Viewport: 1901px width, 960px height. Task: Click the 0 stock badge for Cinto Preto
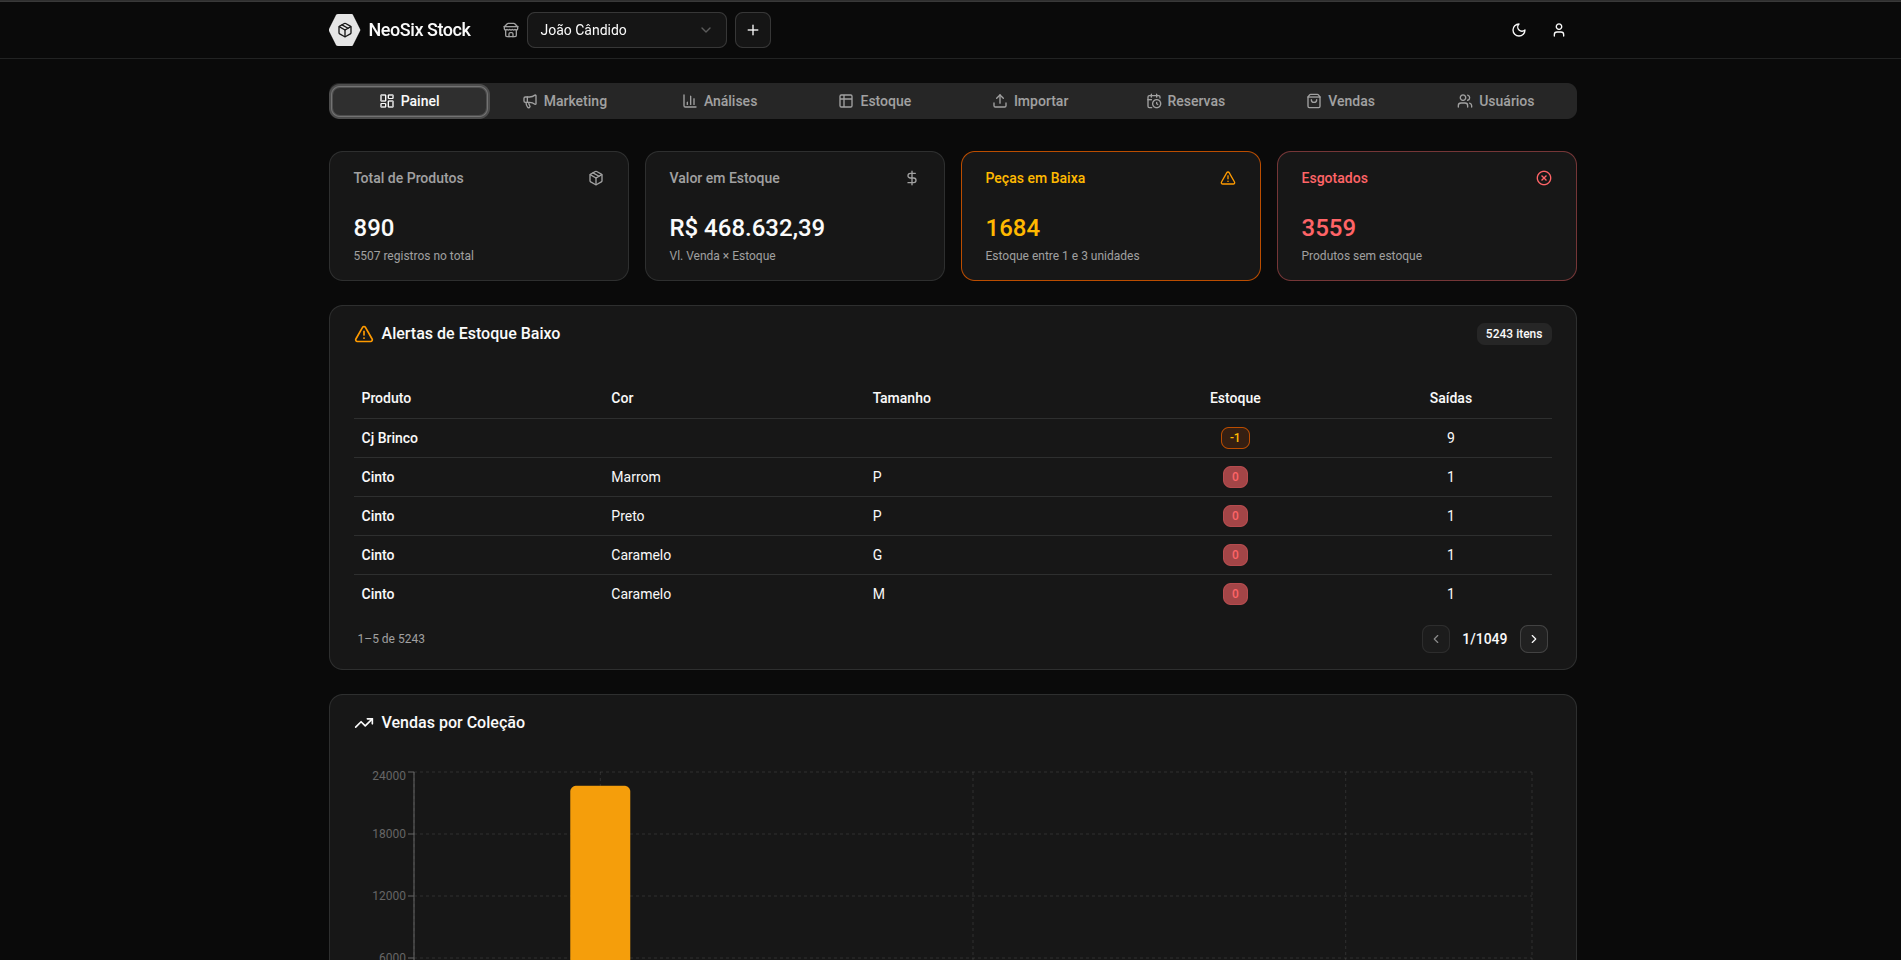tap(1235, 516)
